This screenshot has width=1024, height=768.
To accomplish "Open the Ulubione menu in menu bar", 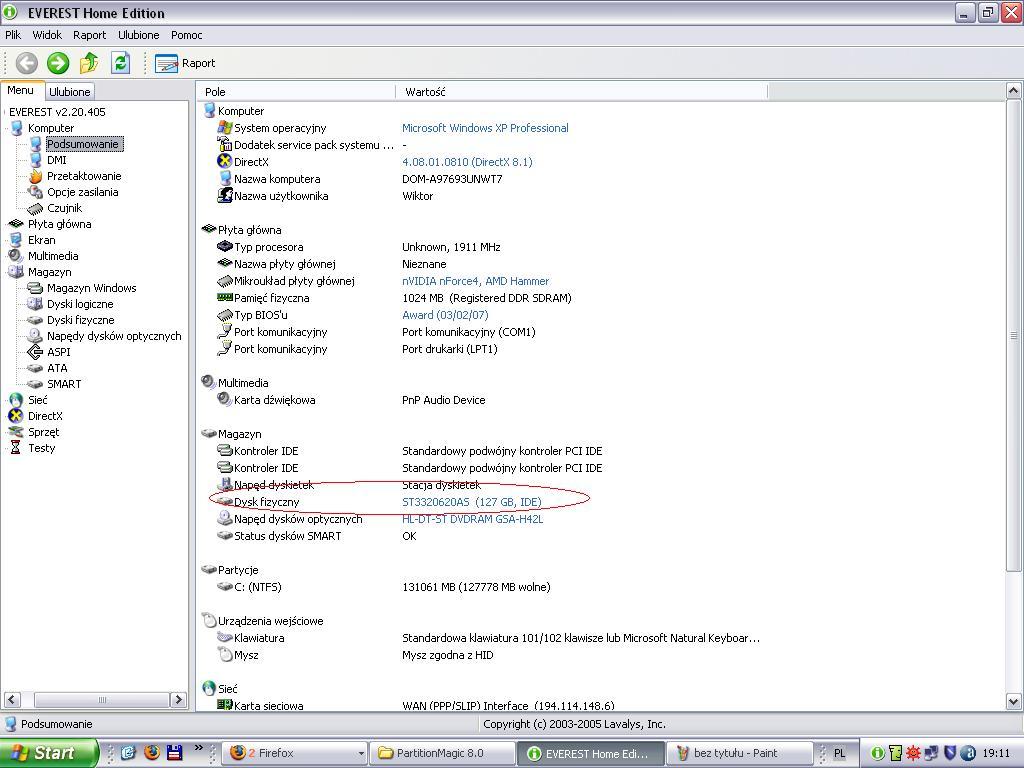I will 138,35.
